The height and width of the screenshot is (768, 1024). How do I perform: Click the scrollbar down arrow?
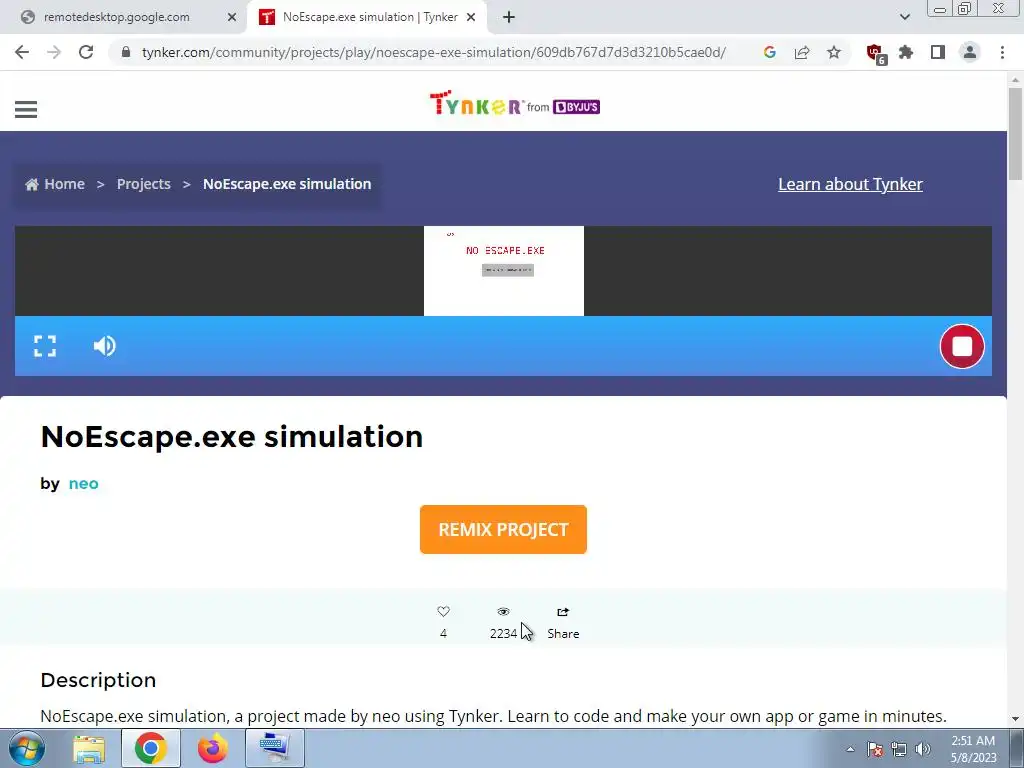[1015, 720]
